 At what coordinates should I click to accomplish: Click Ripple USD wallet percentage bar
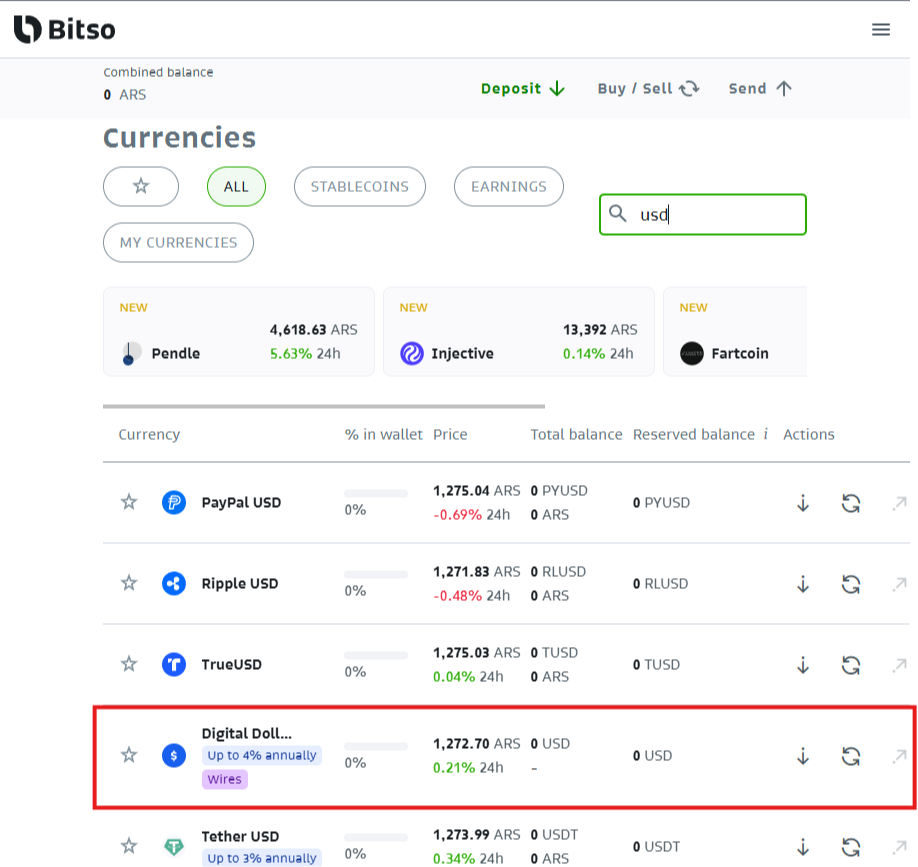coord(376,574)
